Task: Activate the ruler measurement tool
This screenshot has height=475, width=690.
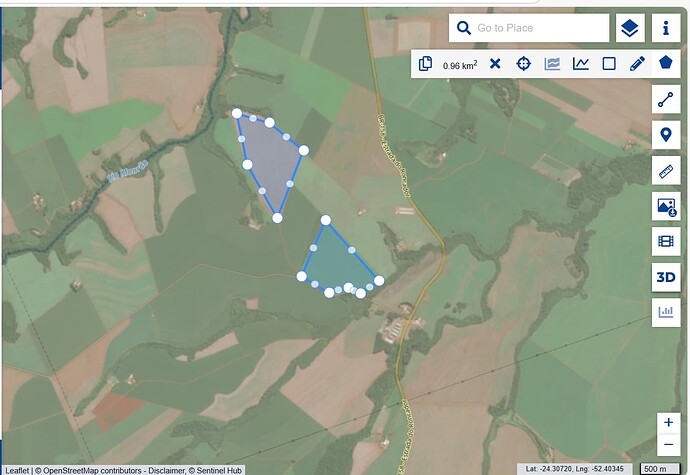Action: (666, 171)
